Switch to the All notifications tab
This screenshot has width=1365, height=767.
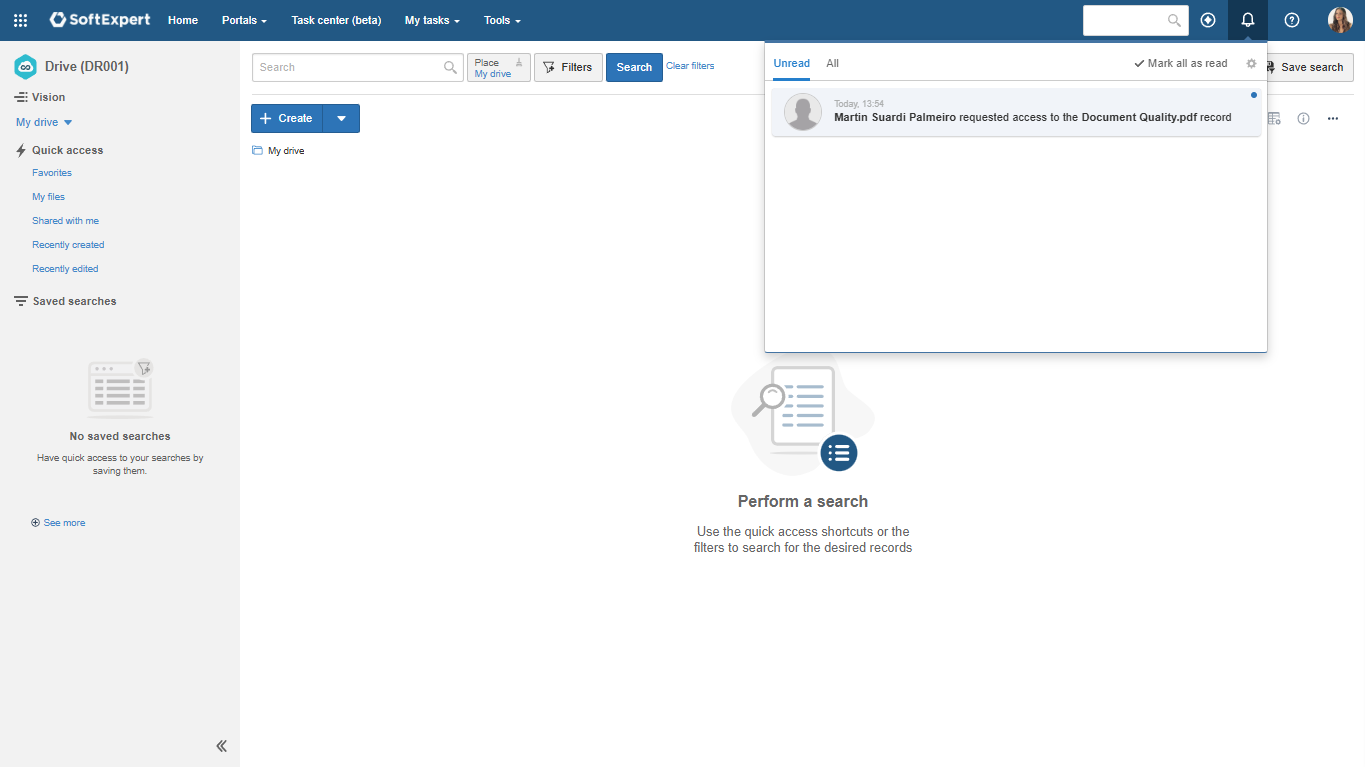tap(832, 63)
